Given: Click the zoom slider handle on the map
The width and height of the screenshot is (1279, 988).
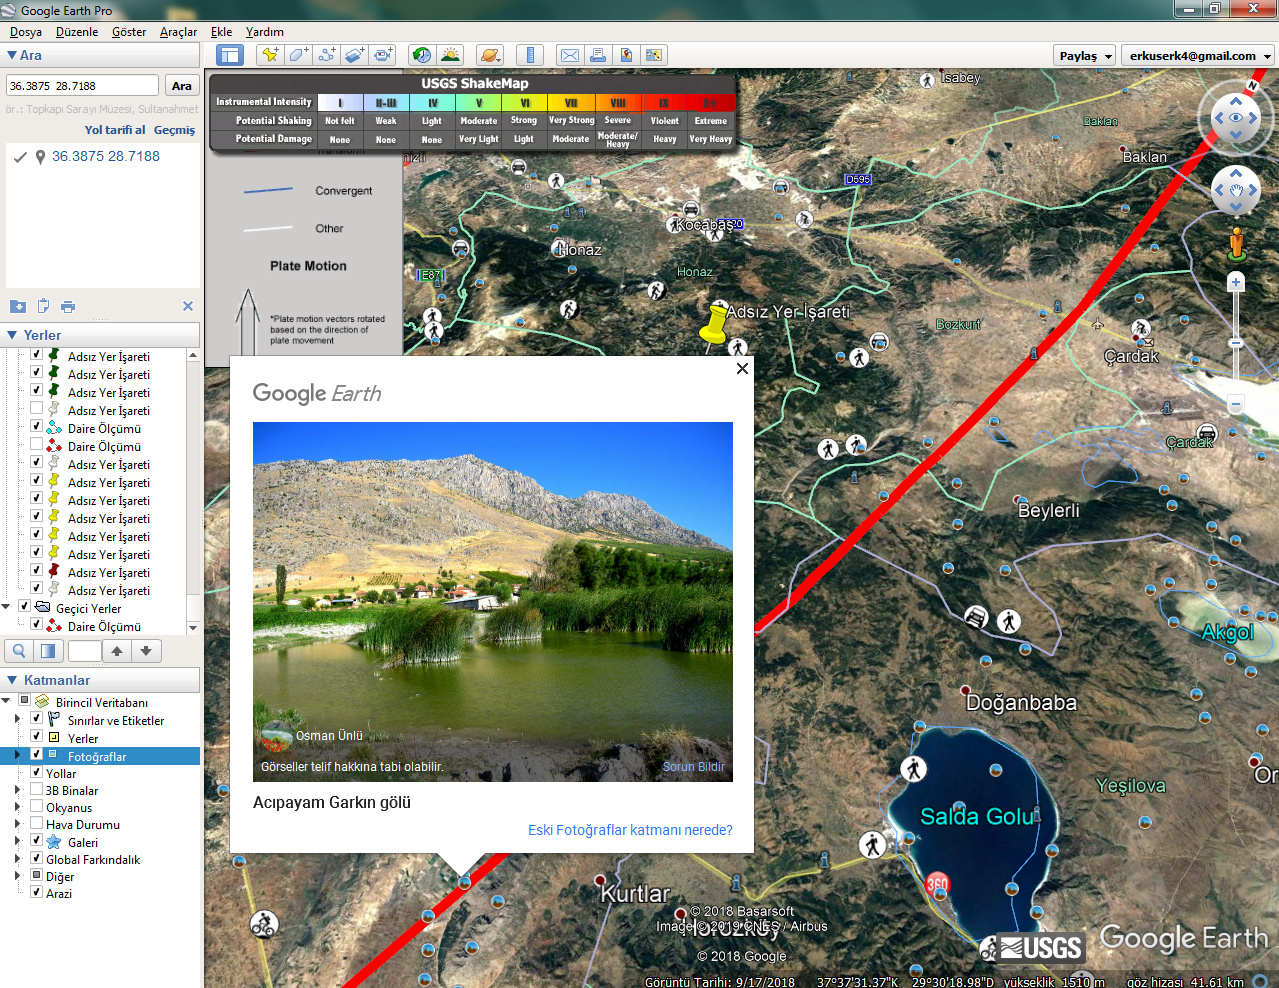Looking at the screenshot, I should (x=1236, y=343).
